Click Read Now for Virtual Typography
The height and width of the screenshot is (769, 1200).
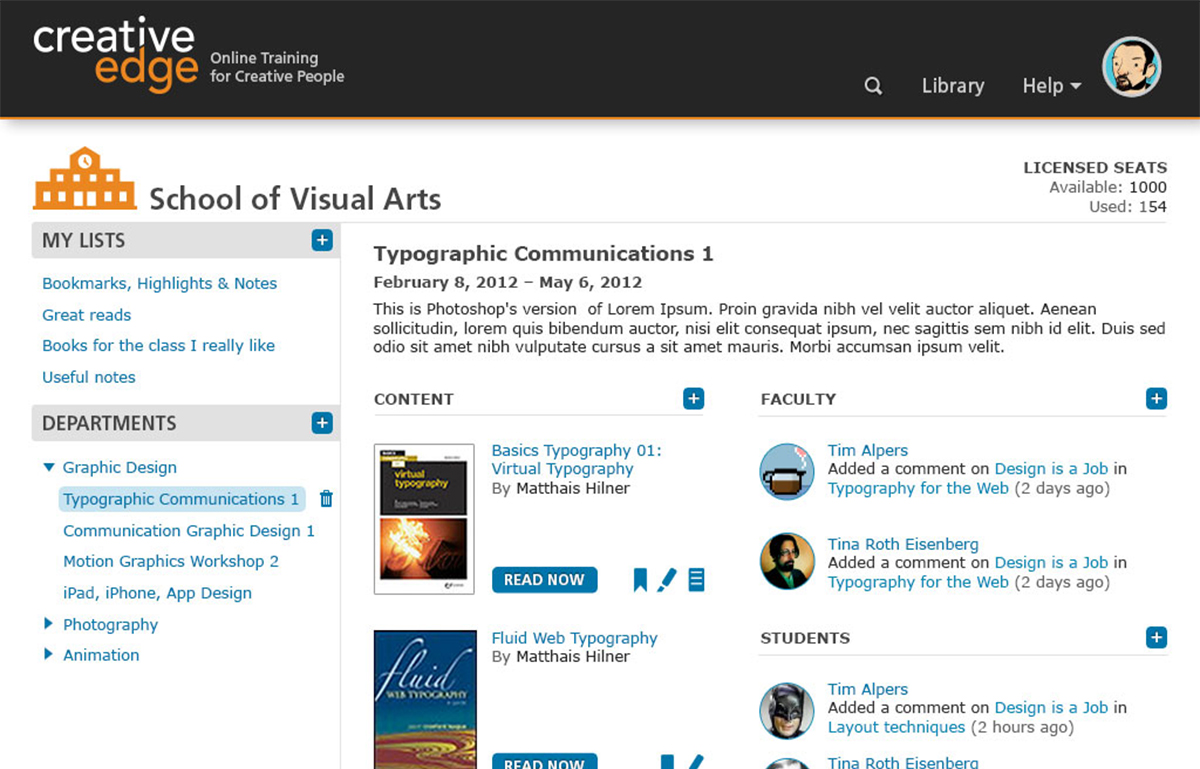pyautogui.click(x=544, y=580)
